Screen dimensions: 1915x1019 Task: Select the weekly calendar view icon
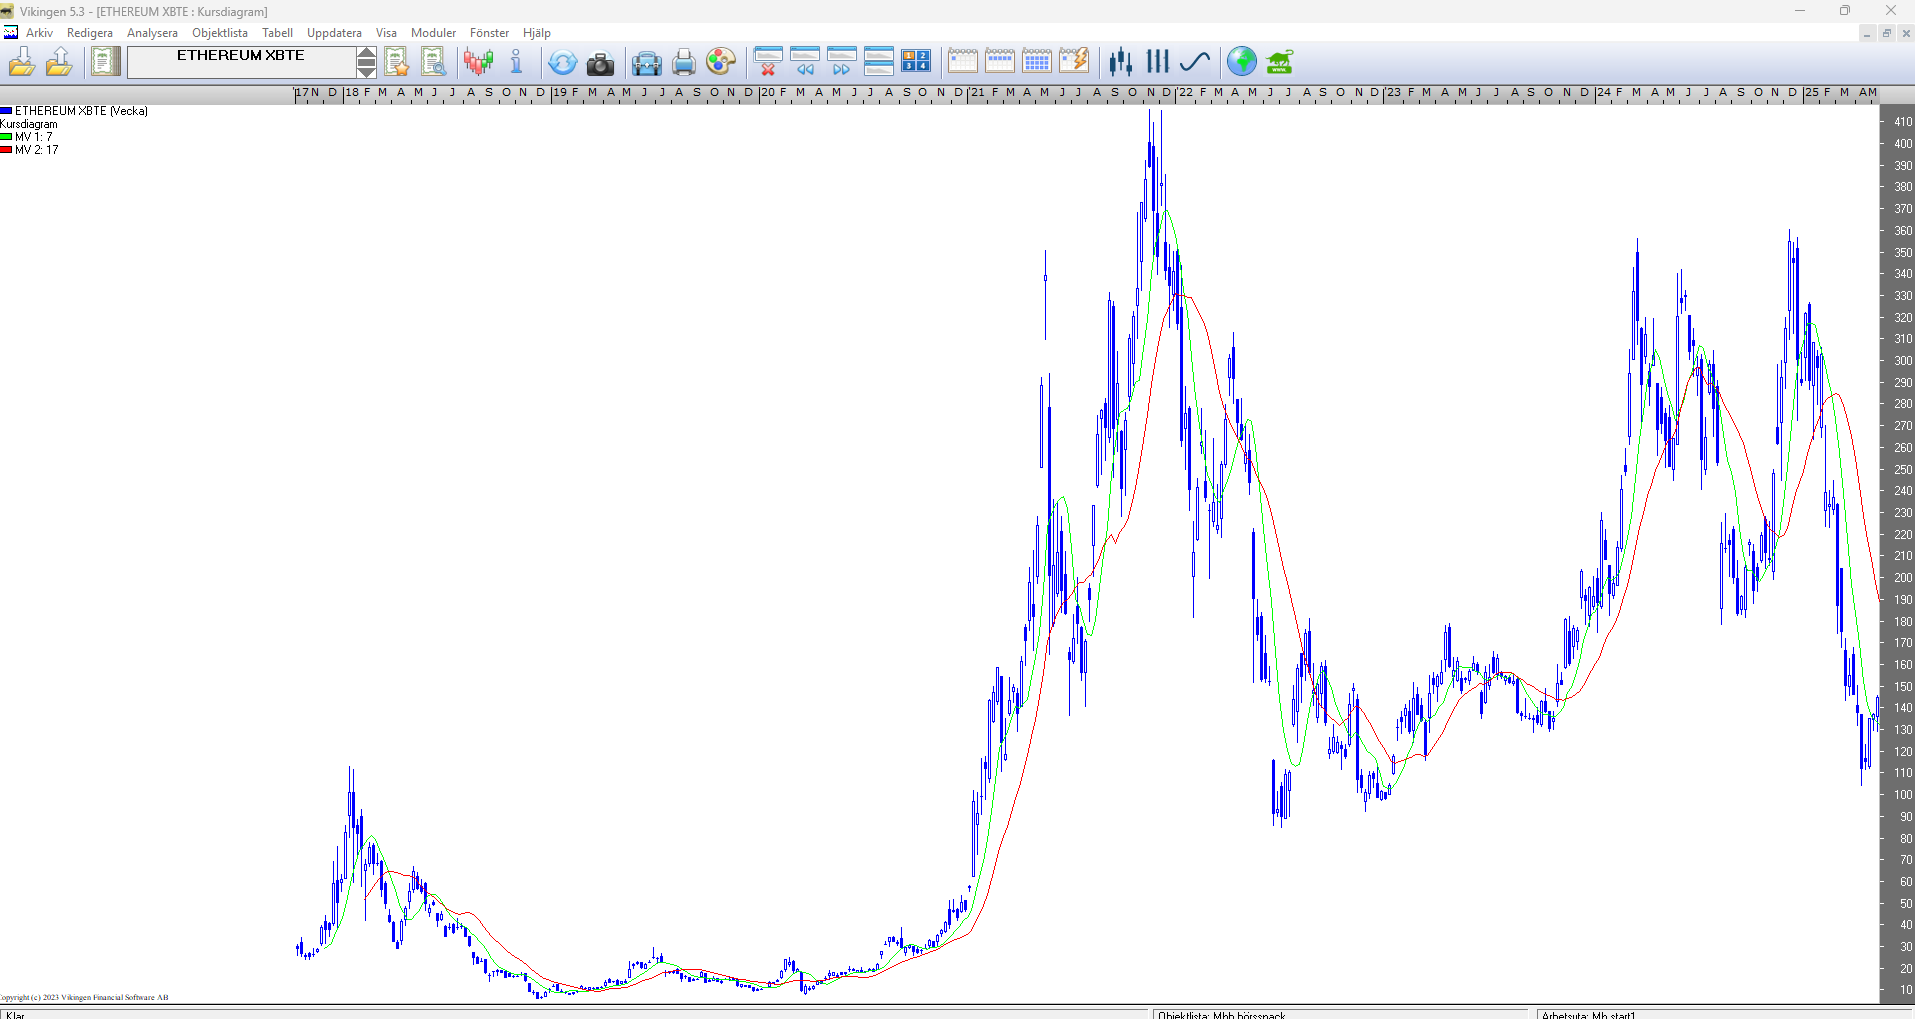click(x=1000, y=62)
